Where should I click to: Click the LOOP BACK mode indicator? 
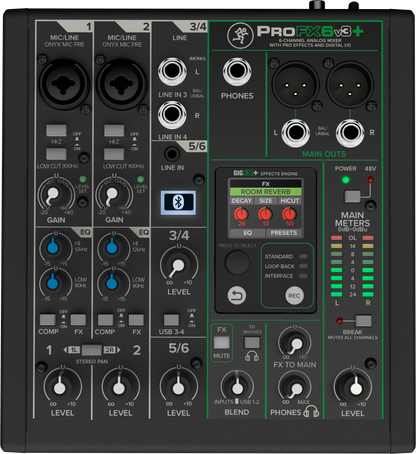303,266
